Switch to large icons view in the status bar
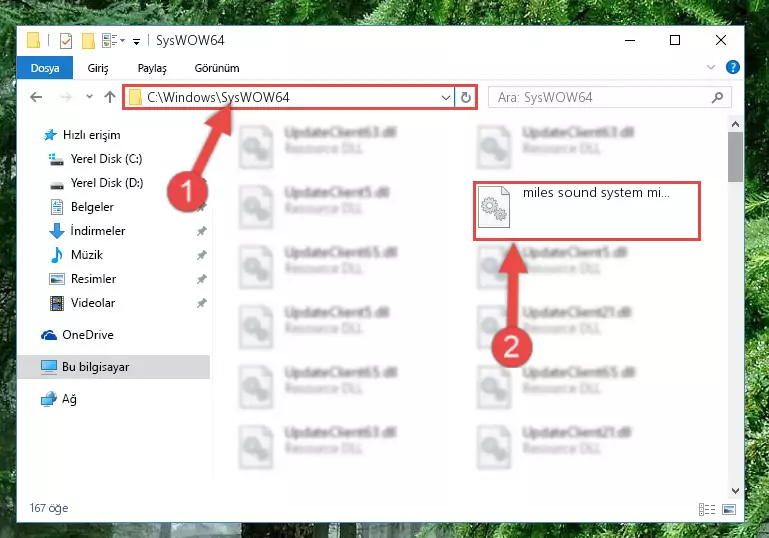769x538 pixels. (x=729, y=510)
